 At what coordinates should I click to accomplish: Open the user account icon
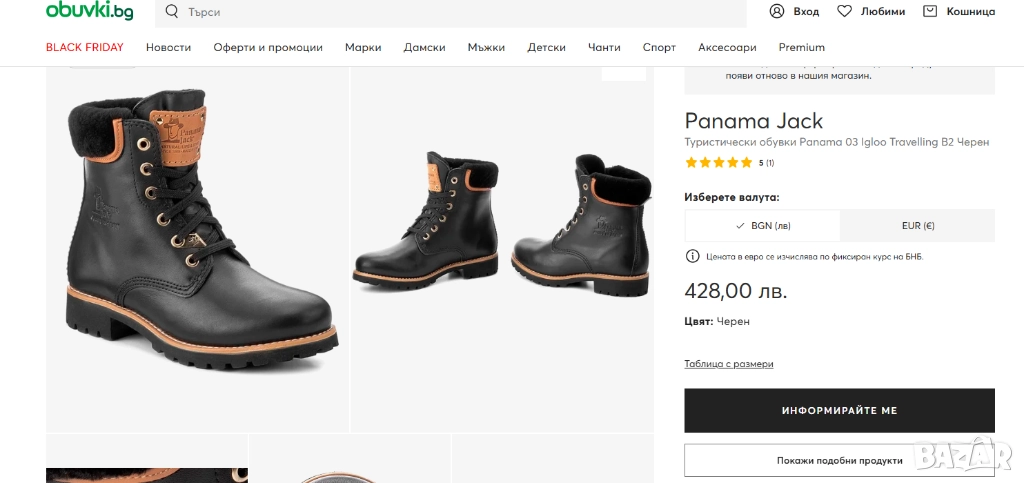777,12
